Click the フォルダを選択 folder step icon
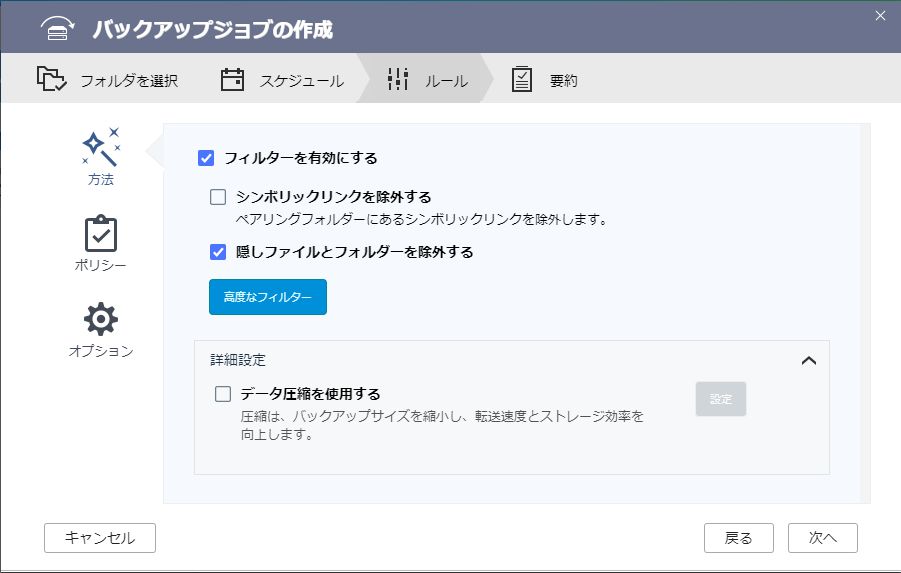The height and width of the screenshot is (573, 901). (52, 79)
